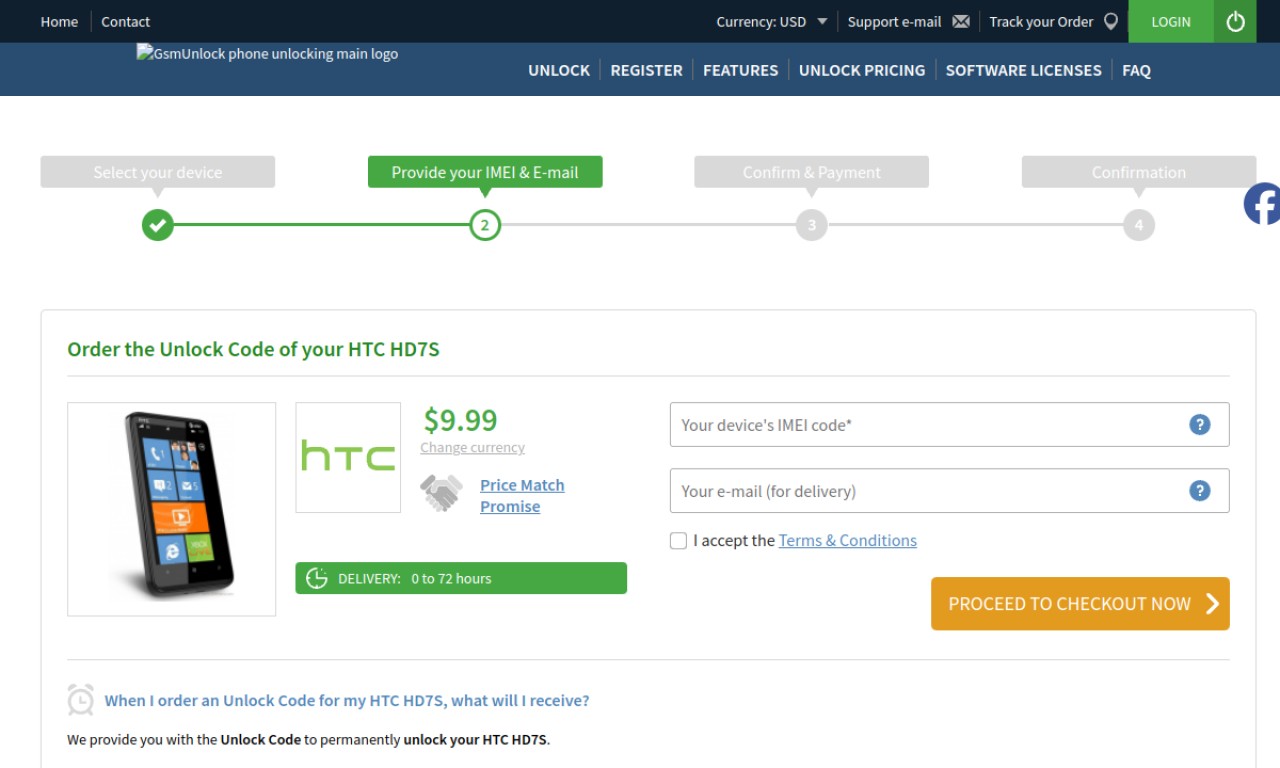
Task: Click the Confirm & Payment step label
Action: click(x=812, y=172)
